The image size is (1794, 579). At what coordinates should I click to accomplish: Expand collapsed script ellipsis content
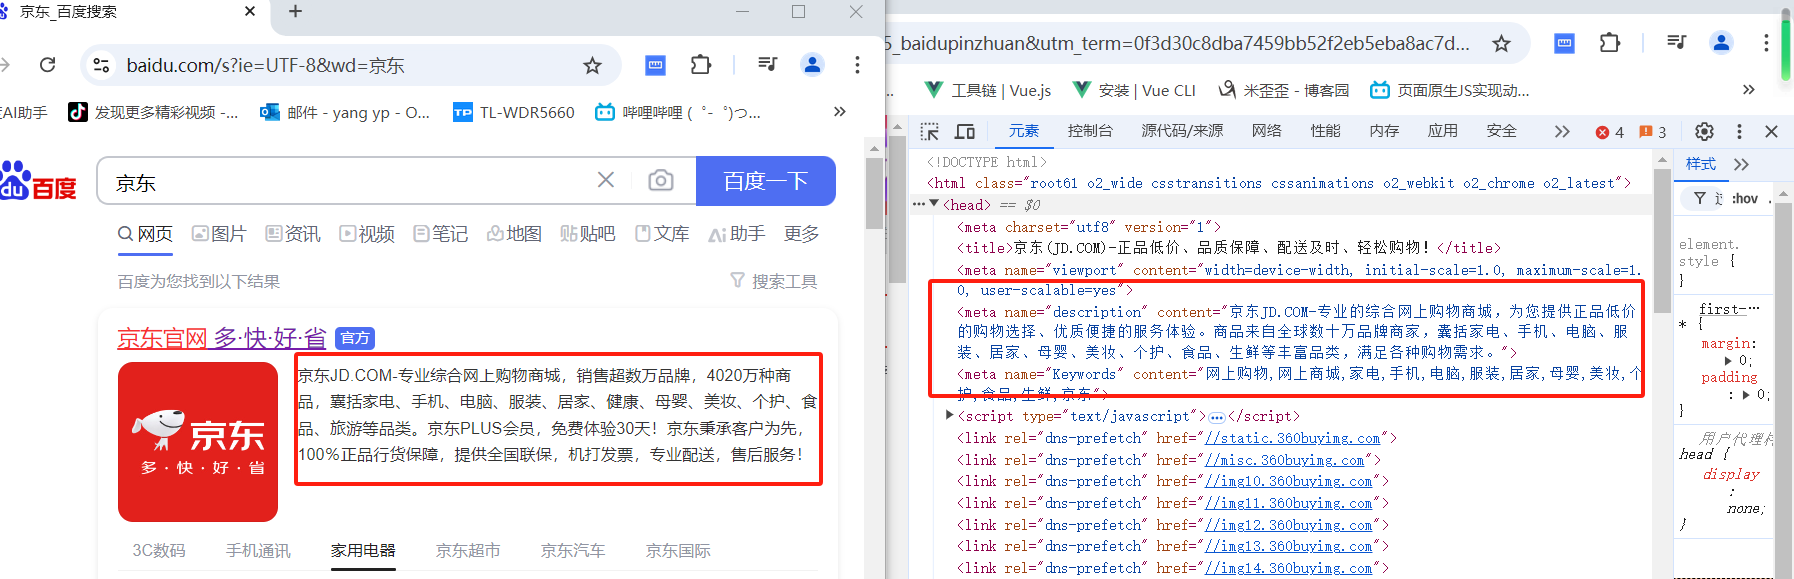click(1217, 416)
